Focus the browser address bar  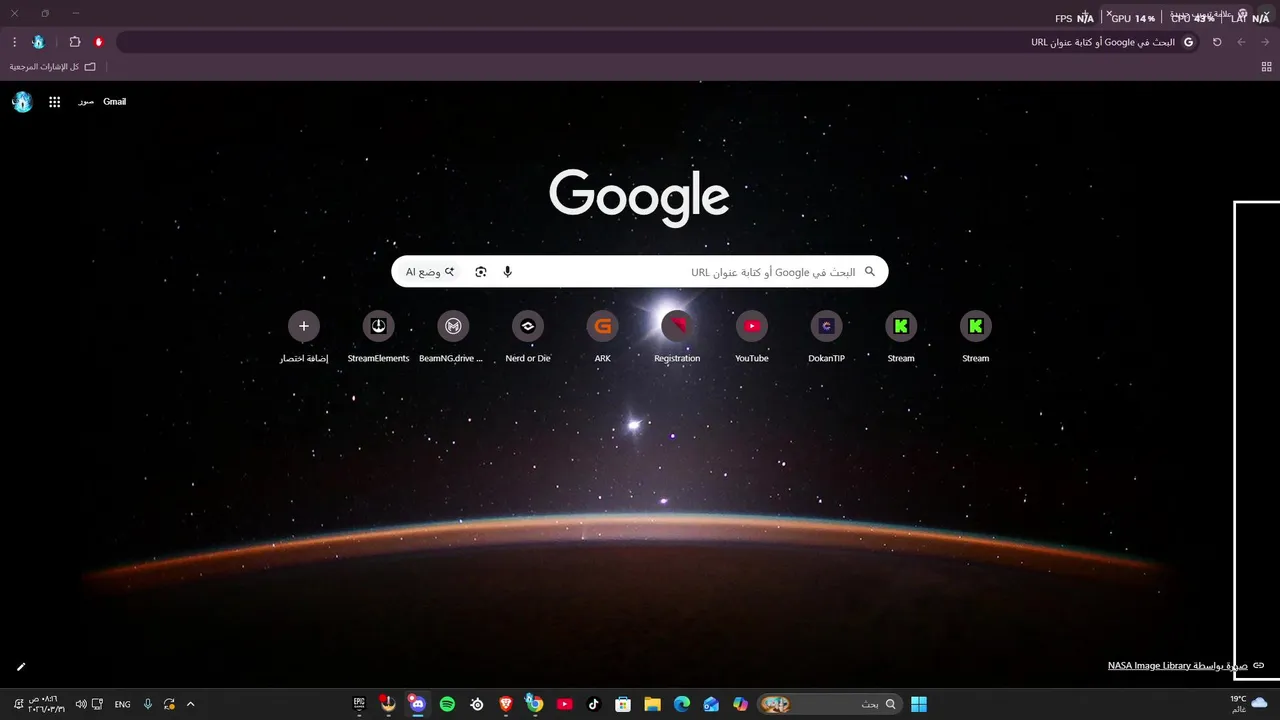click(660, 42)
